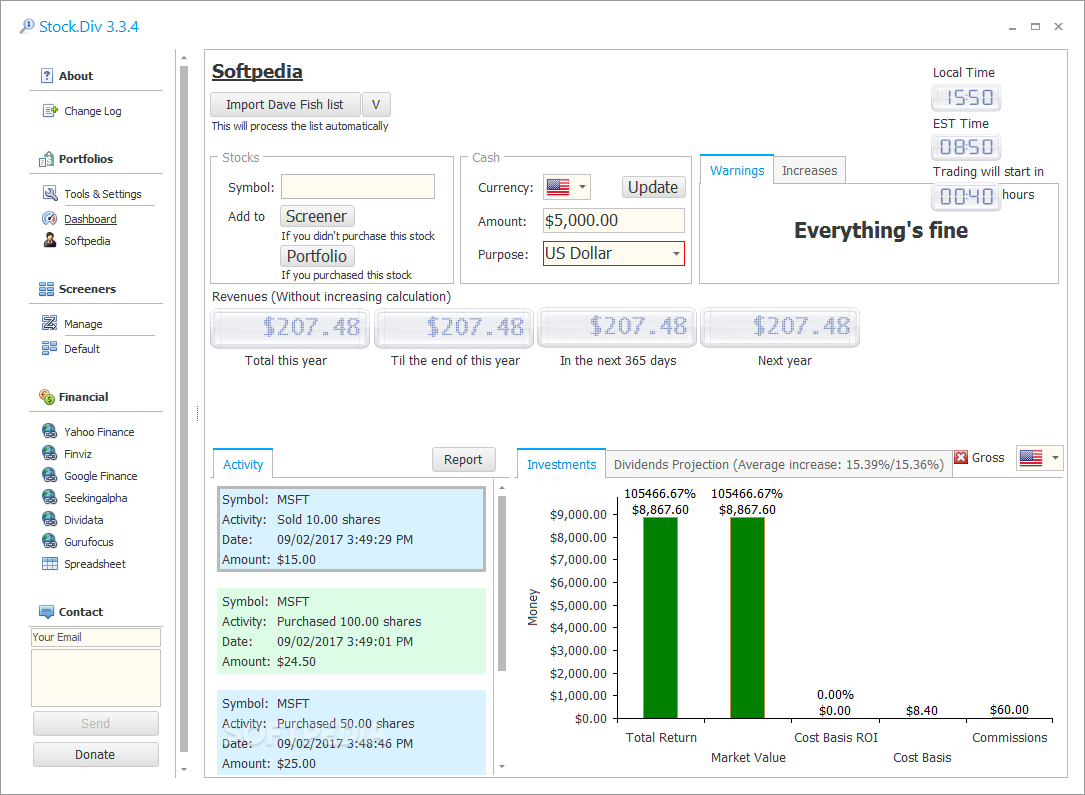Click the Your Email field
The height and width of the screenshot is (795, 1085).
pyautogui.click(x=95, y=637)
